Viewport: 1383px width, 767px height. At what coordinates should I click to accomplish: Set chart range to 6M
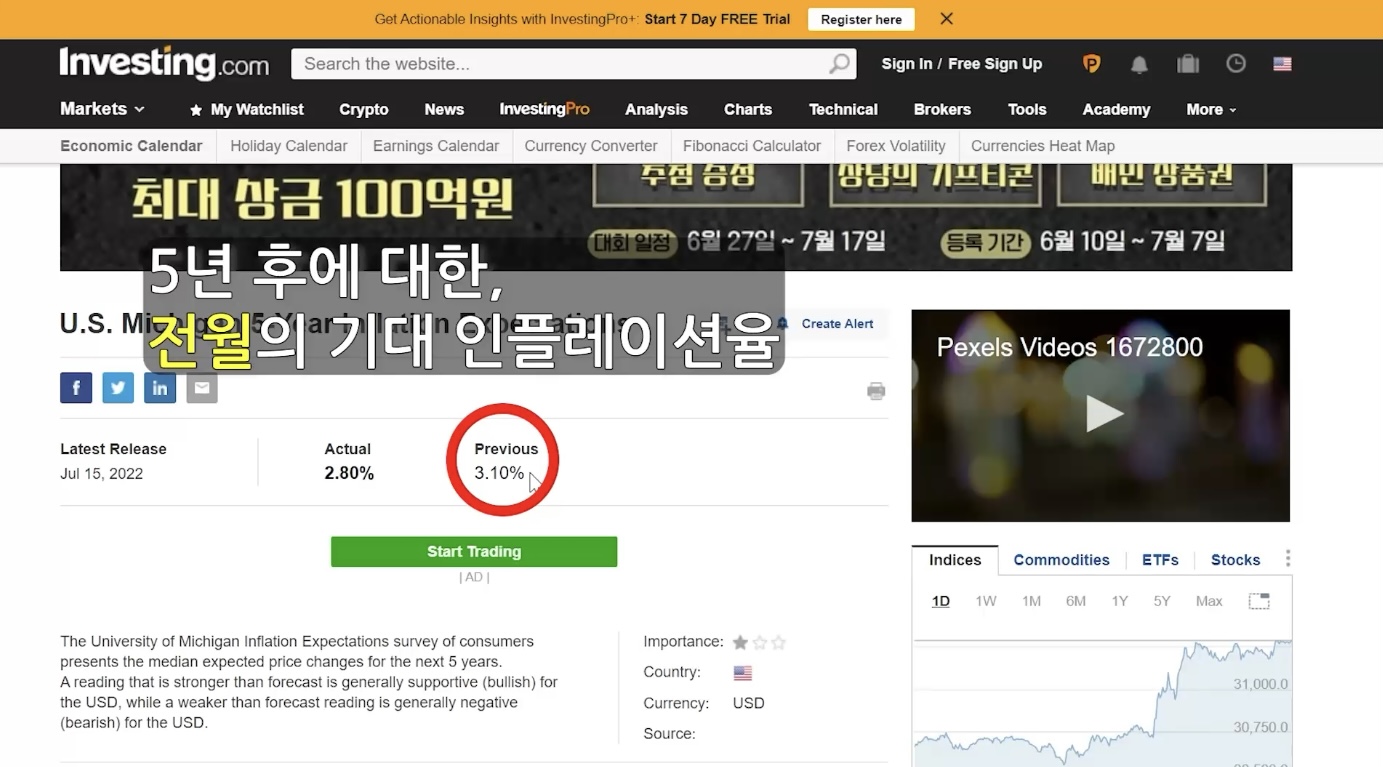1076,601
